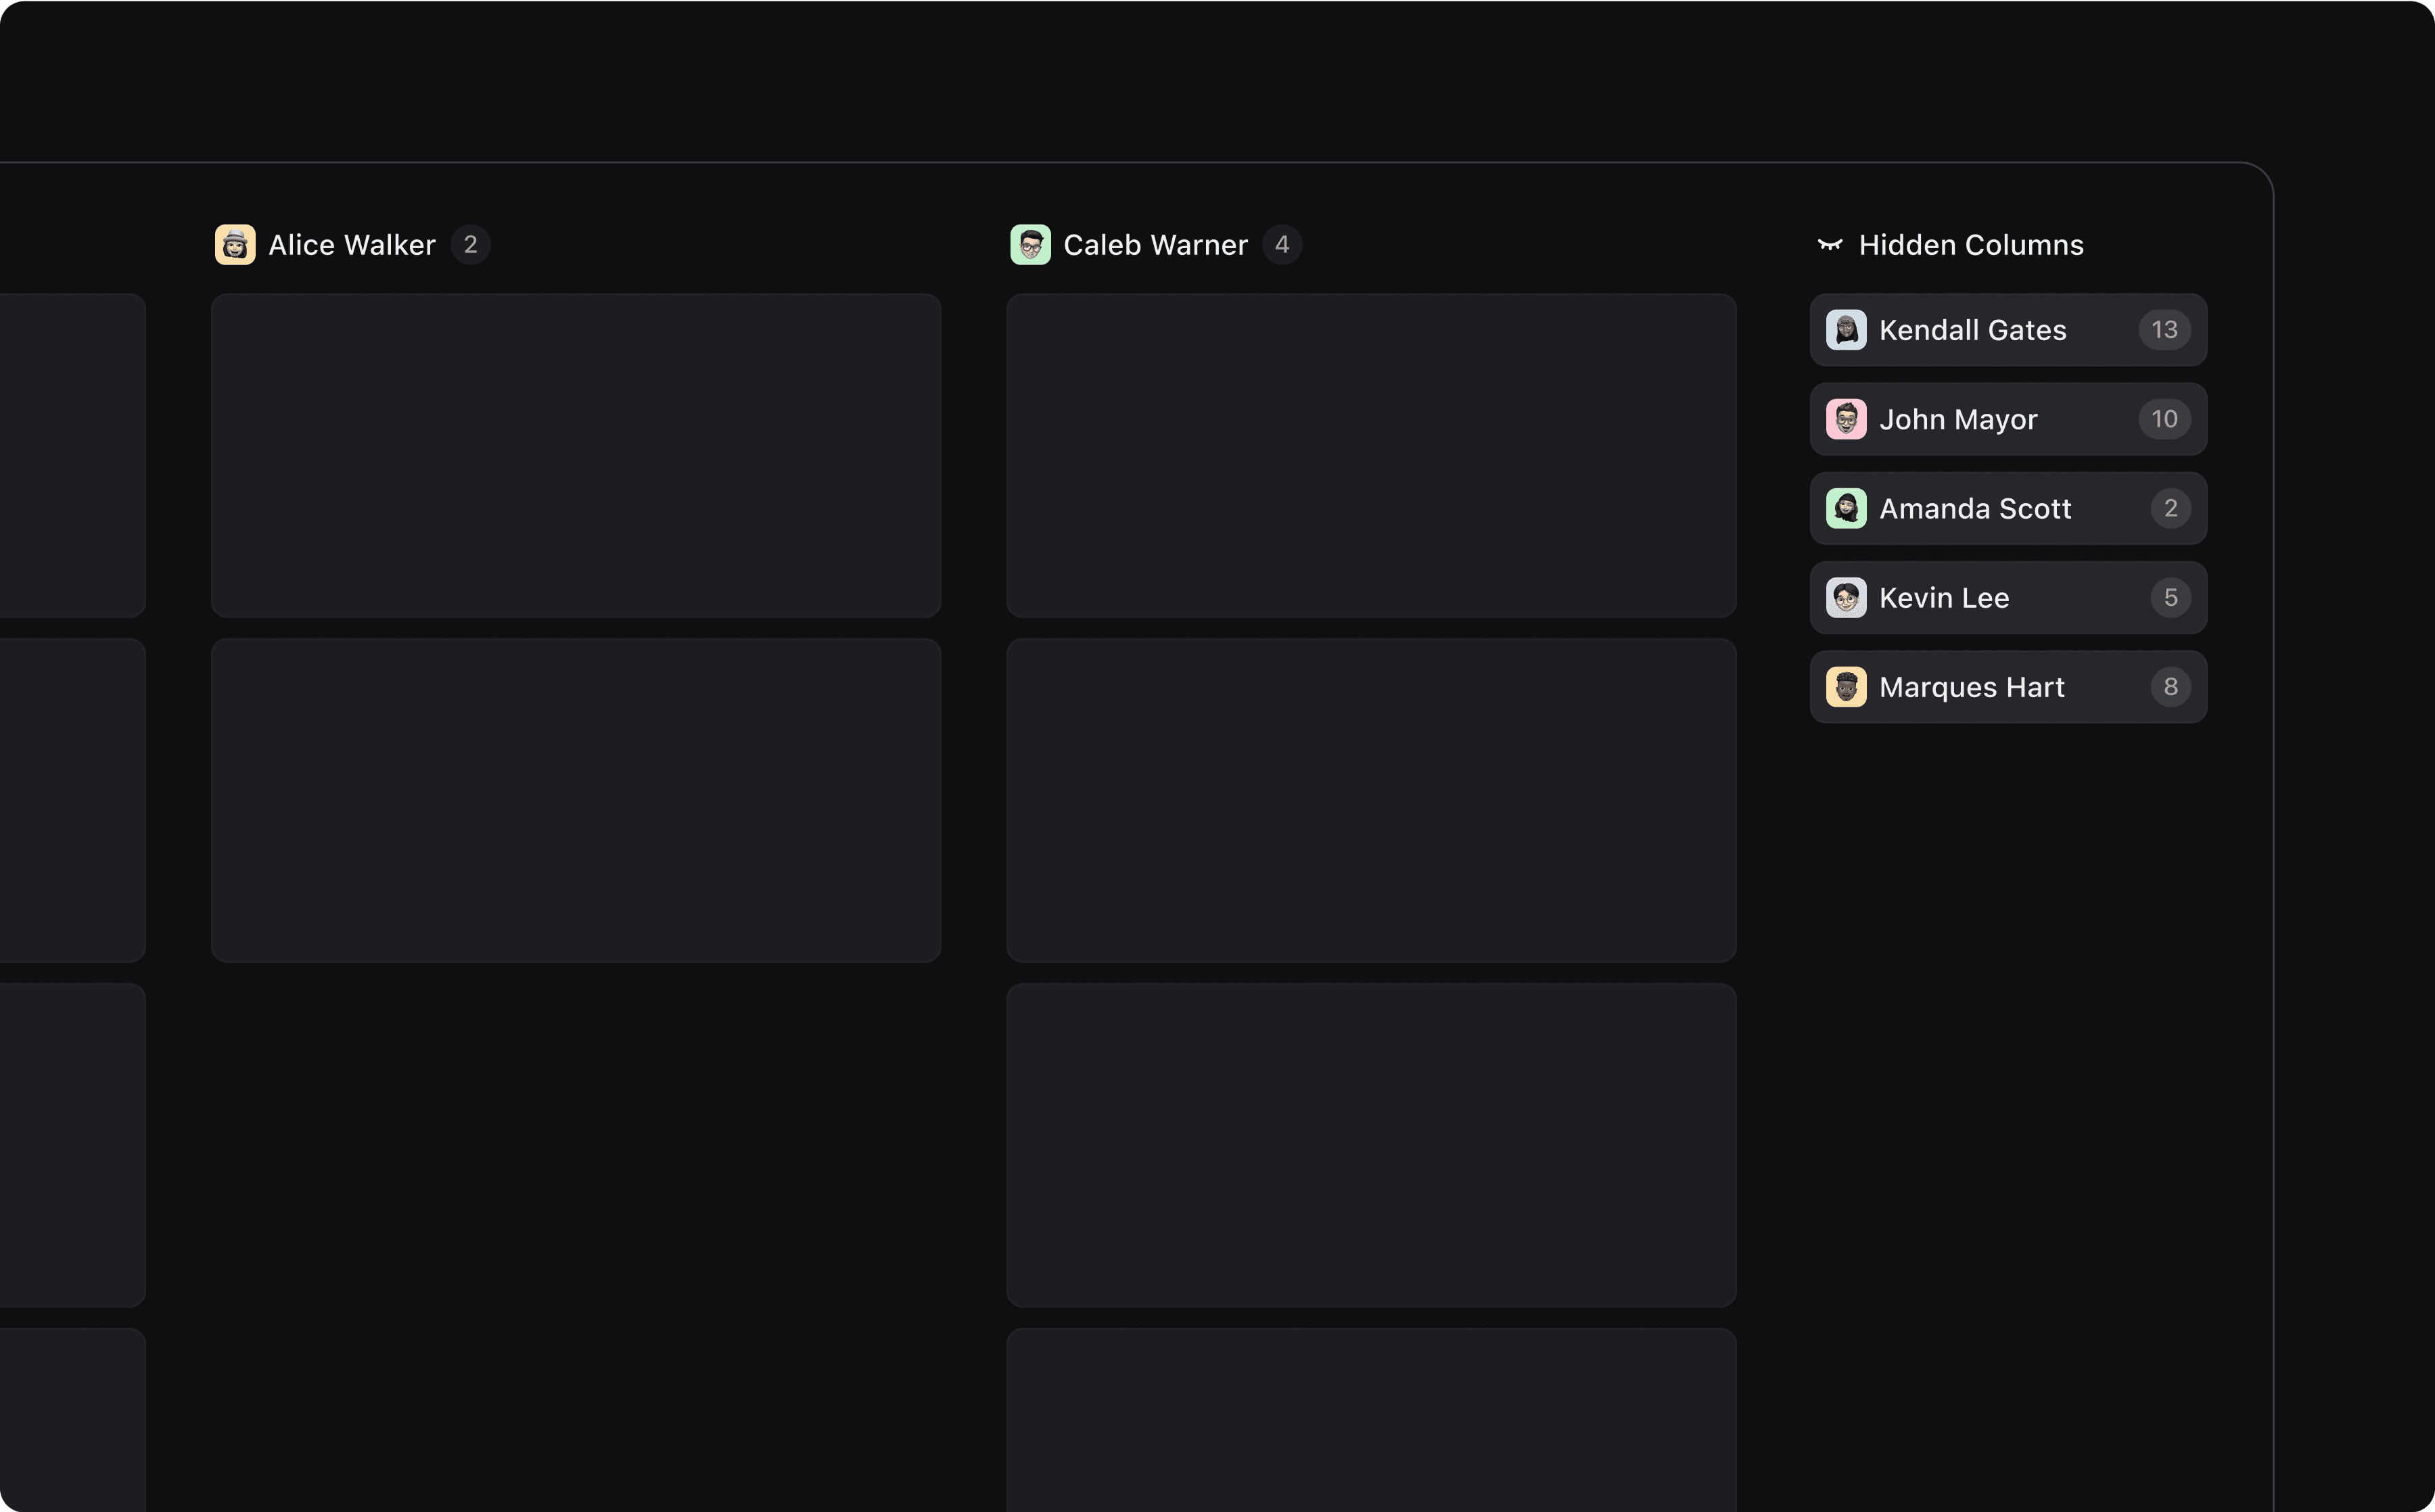Click the 10 count badge for John Mayor
Screen dimensions: 2435x1512
point(2164,419)
